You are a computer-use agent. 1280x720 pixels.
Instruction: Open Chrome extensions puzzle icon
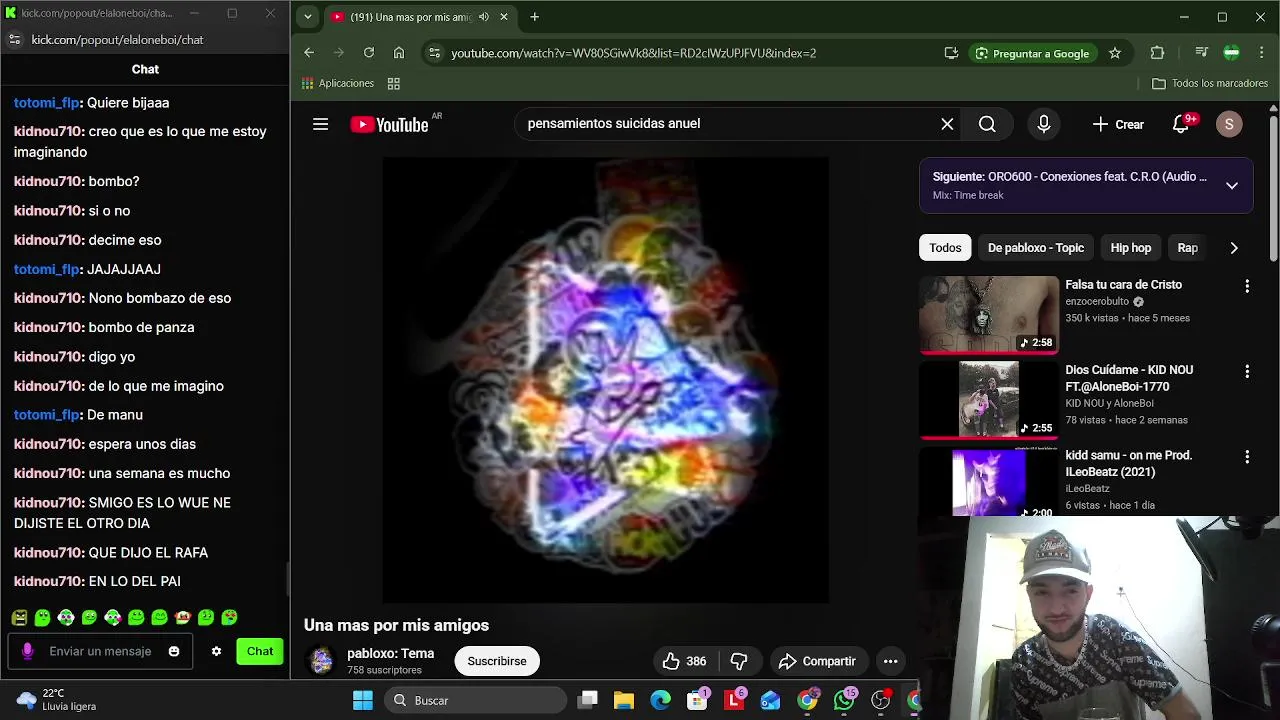[1157, 53]
